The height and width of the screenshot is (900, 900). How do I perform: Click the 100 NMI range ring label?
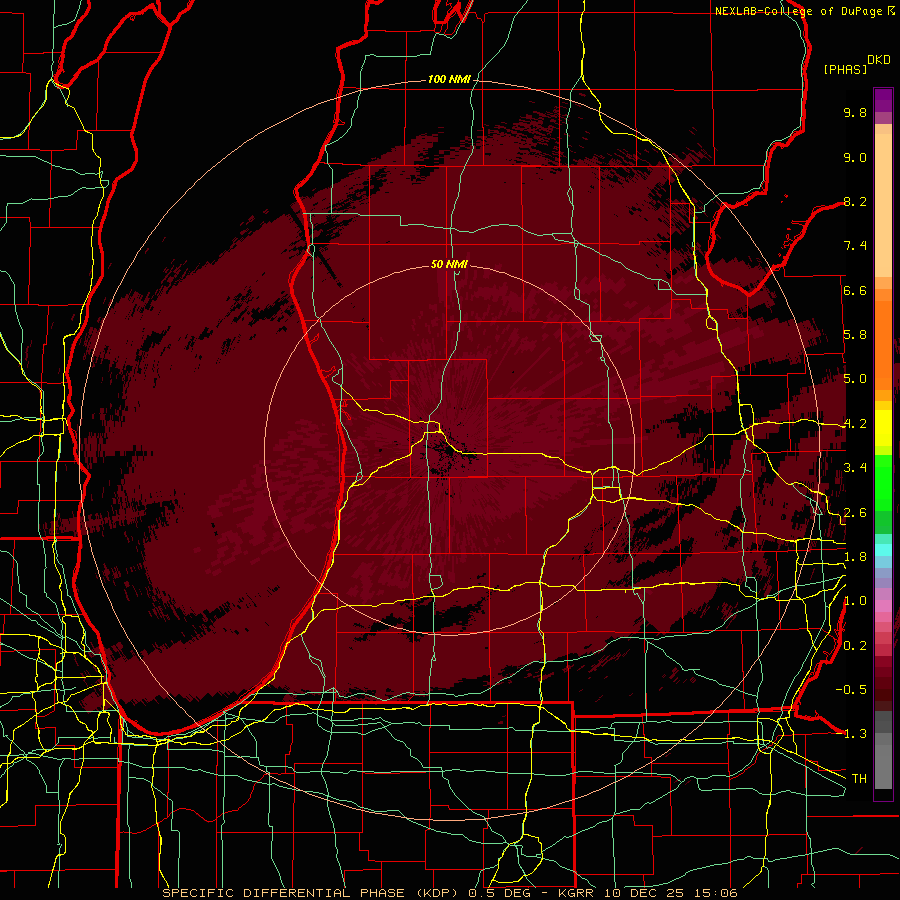[x=448, y=79]
